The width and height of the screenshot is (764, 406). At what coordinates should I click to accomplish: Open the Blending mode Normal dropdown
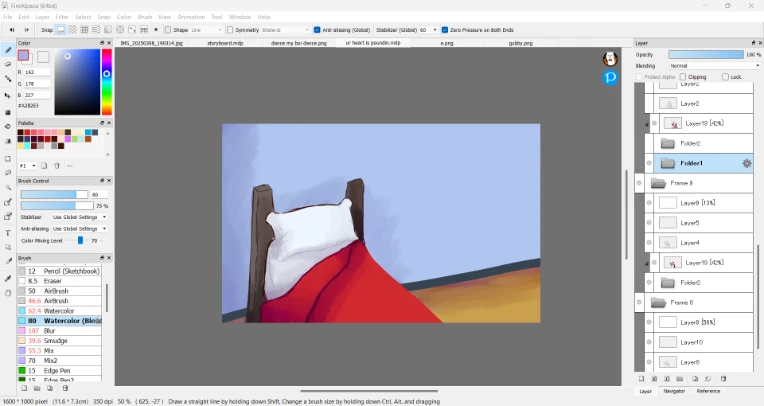[714, 66]
